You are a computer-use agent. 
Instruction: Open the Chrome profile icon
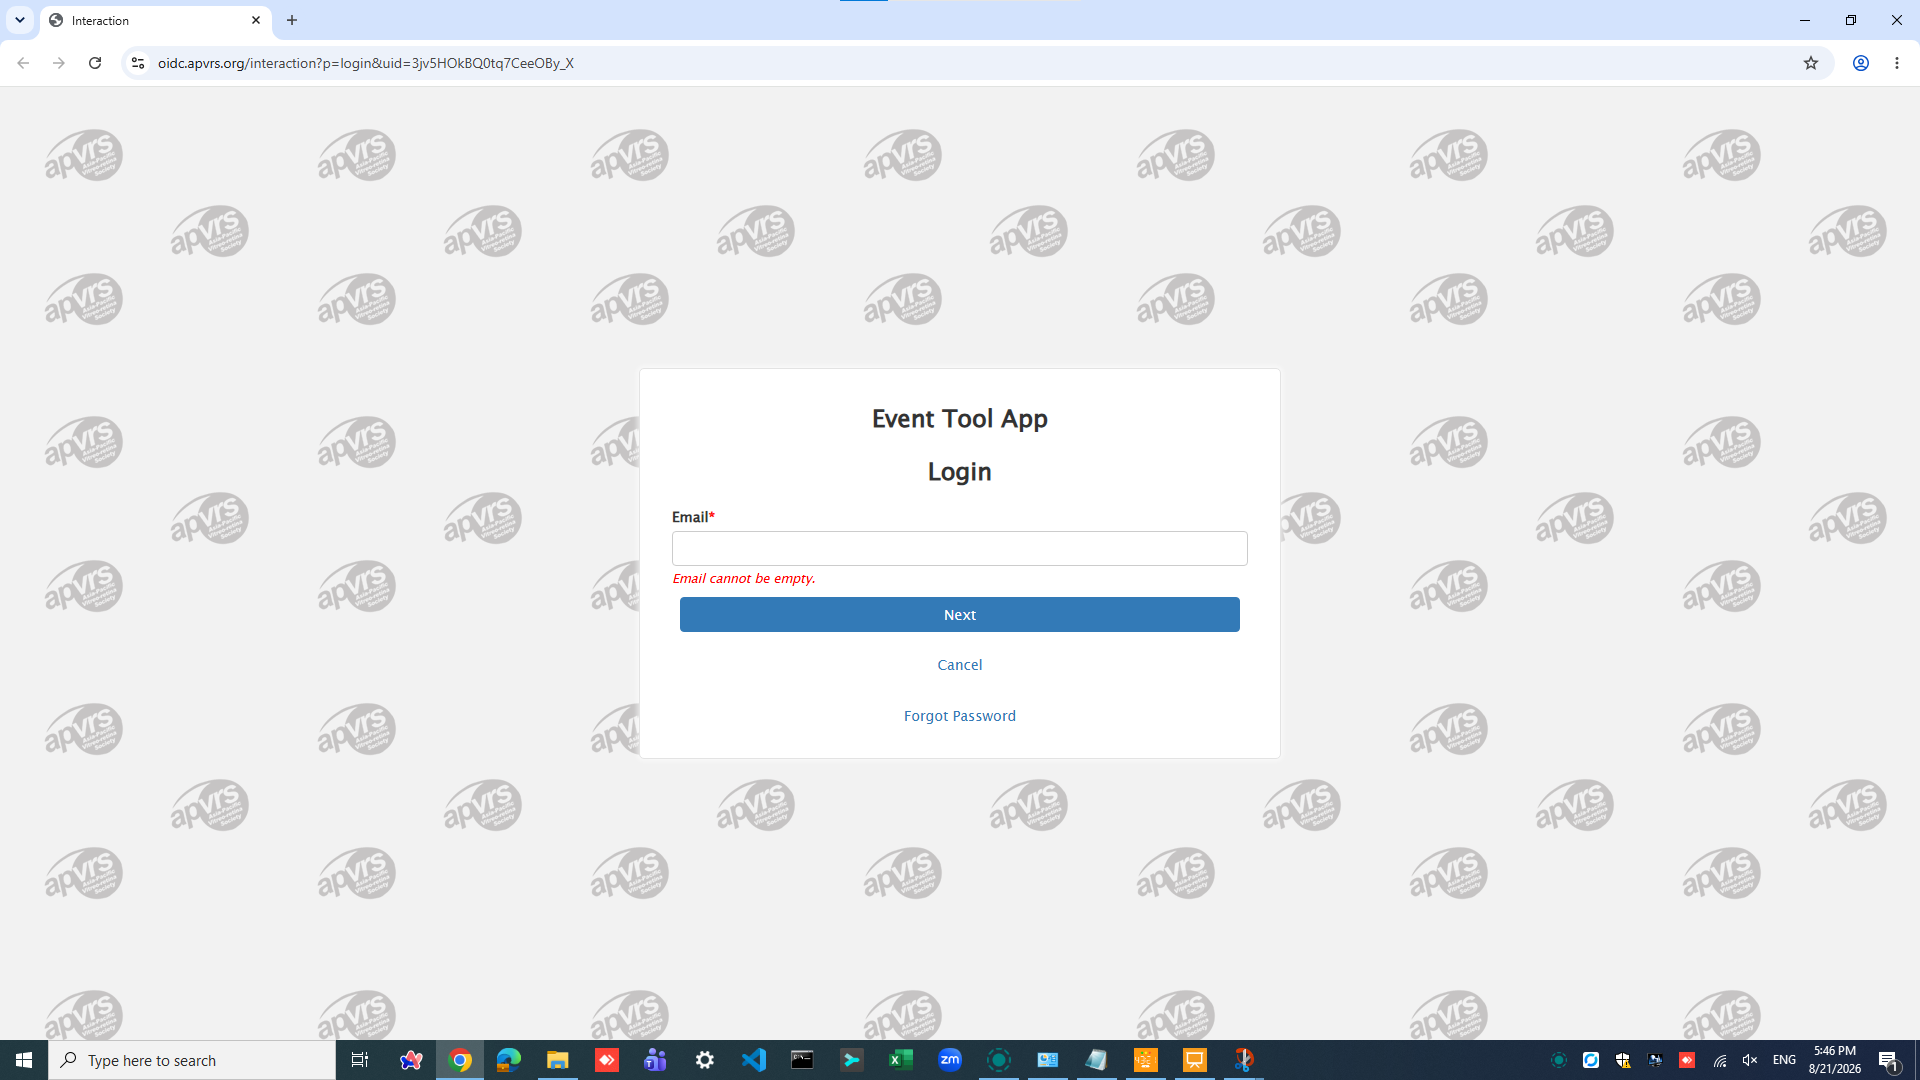pyautogui.click(x=1860, y=63)
